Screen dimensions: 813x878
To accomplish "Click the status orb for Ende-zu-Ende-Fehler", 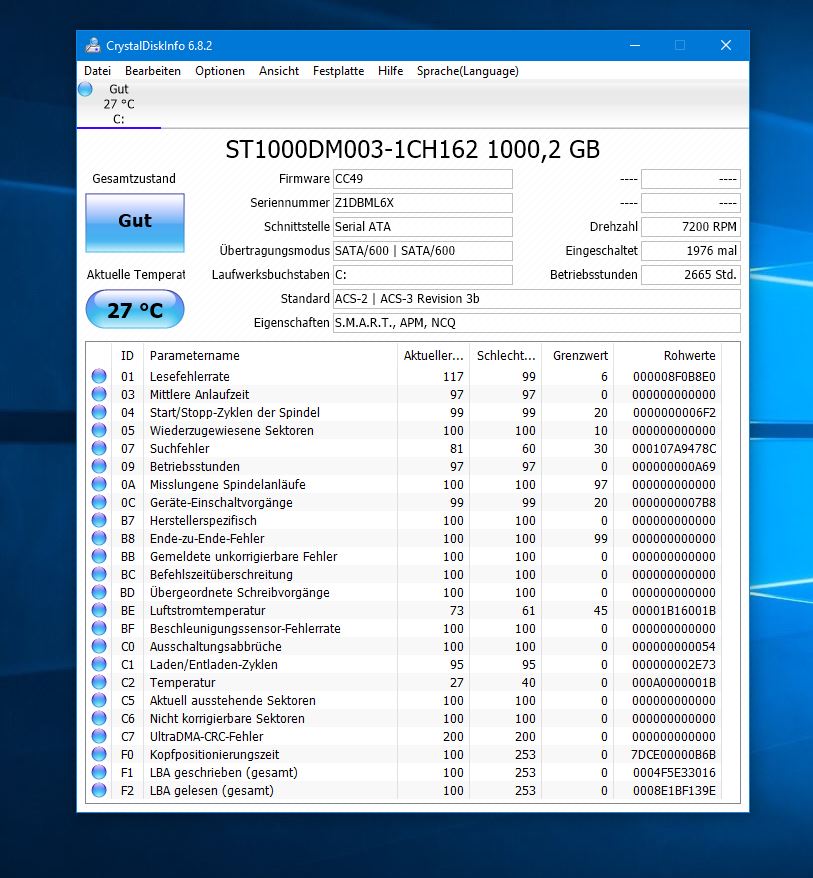I will pos(99,538).
